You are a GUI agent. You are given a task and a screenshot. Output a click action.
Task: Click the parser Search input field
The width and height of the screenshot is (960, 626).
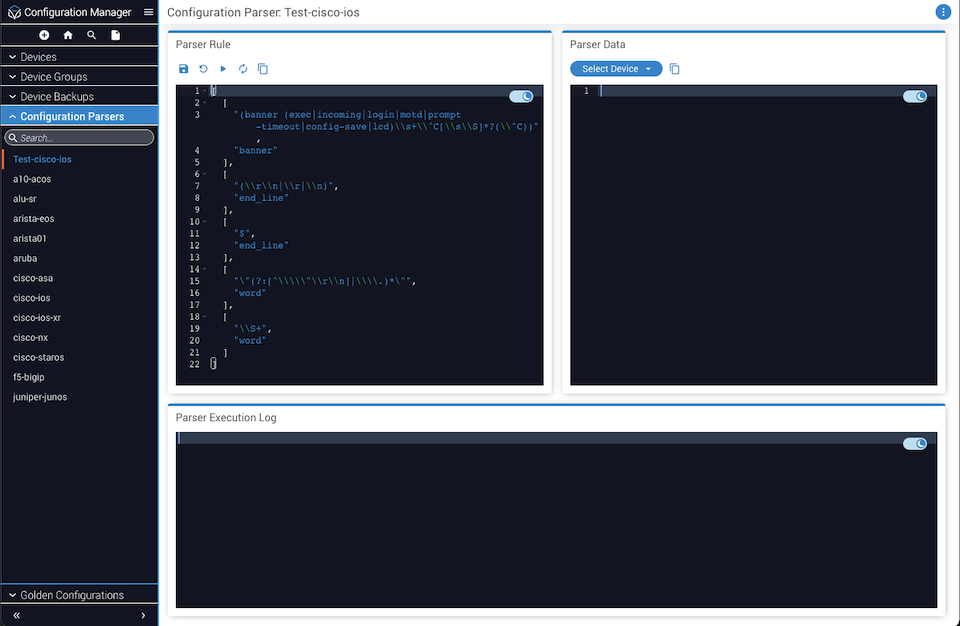(79, 137)
